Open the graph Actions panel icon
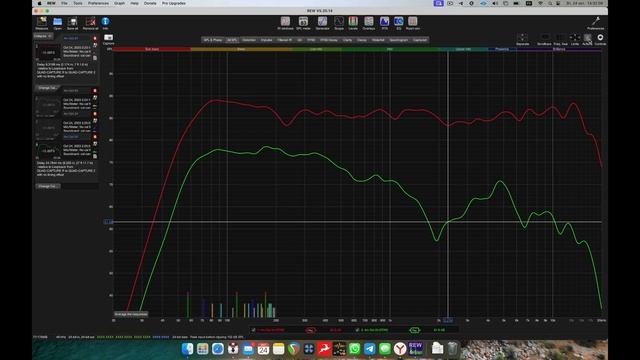The image size is (640, 360). pyautogui.click(x=587, y=38)
